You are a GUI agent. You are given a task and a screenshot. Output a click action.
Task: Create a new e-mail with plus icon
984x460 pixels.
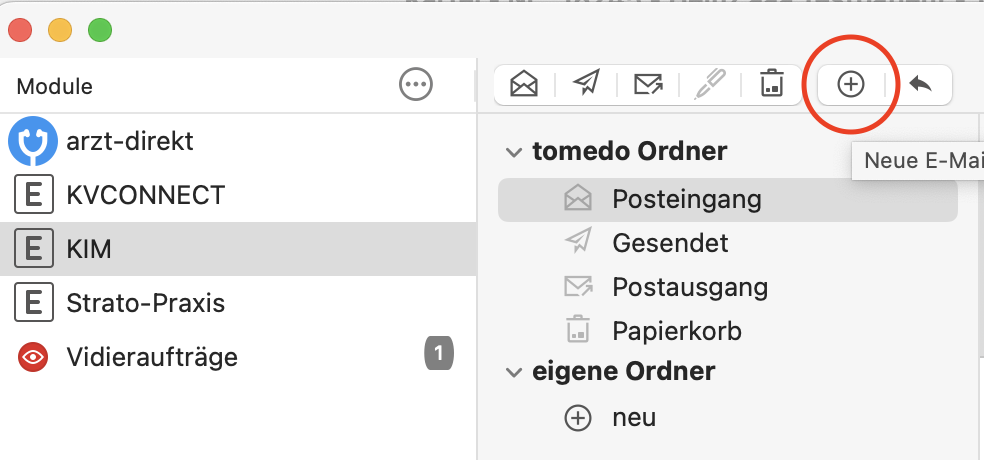[851, 84]
